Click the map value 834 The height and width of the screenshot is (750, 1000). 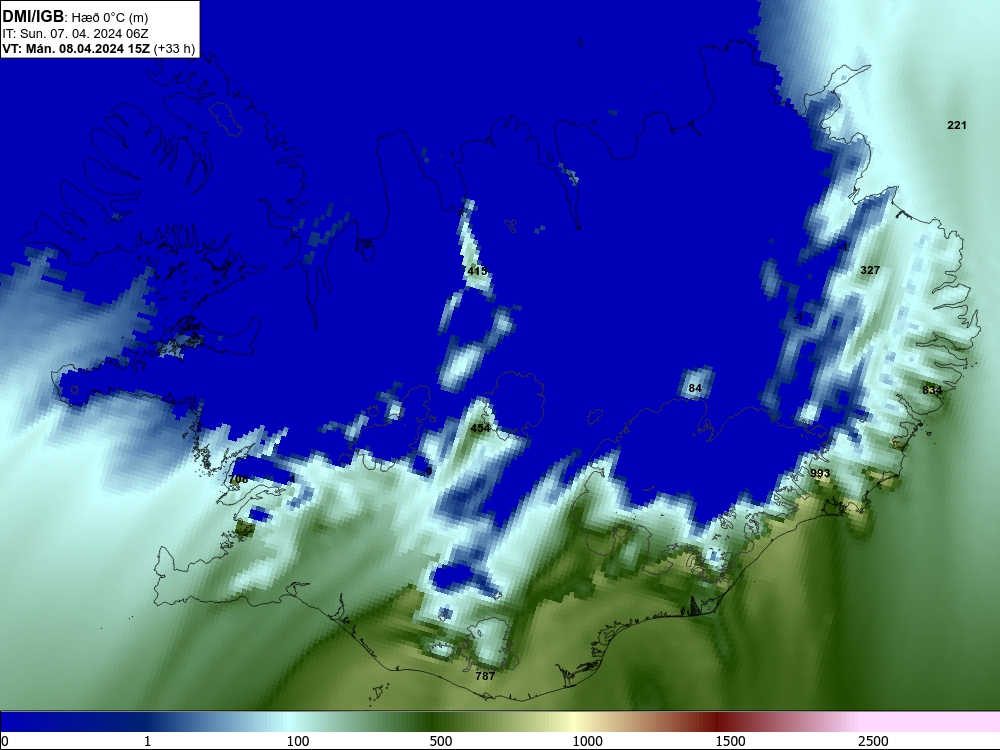(x=932, y=390)
